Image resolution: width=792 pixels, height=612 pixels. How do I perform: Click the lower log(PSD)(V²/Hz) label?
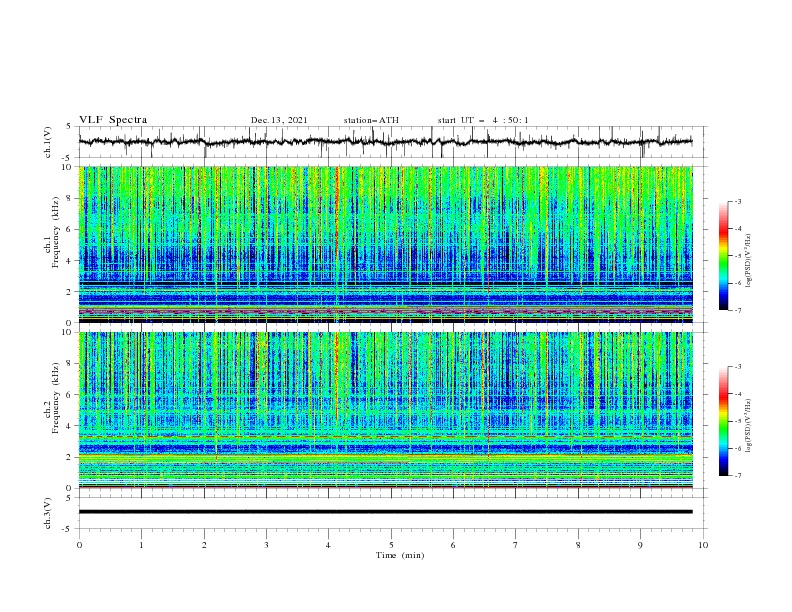(749, 425)
